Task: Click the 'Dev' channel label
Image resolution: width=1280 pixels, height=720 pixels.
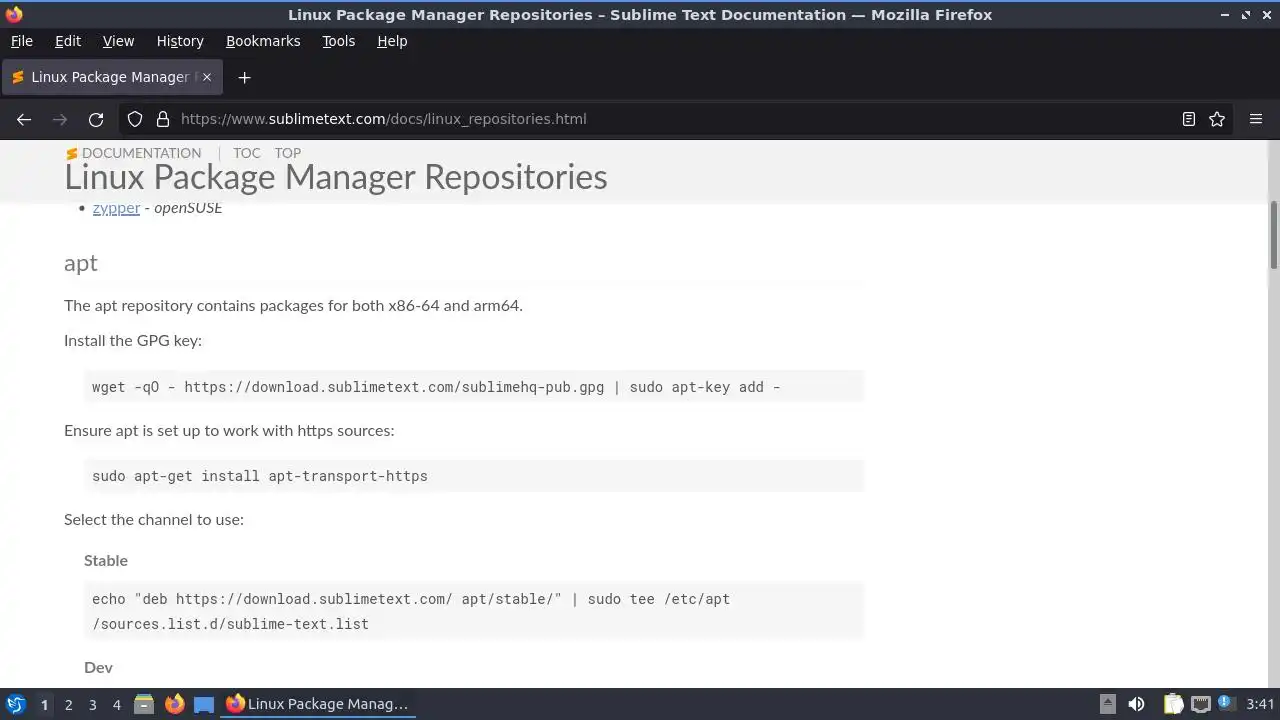Action: click(x=98, y=667)
